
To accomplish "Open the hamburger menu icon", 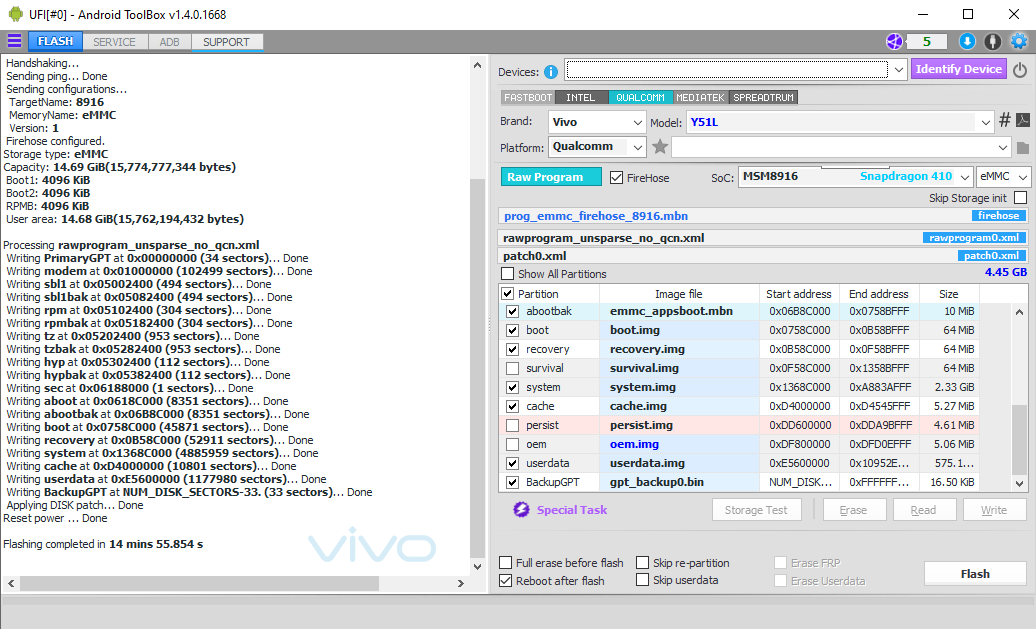I will coord(14,41).
